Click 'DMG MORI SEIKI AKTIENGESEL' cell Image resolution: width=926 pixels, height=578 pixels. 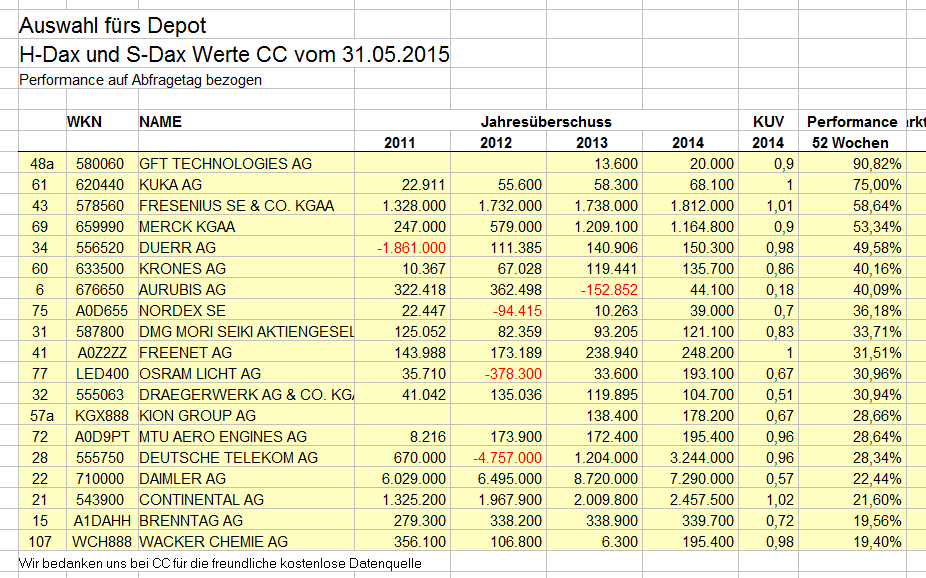tap(246, 332)
